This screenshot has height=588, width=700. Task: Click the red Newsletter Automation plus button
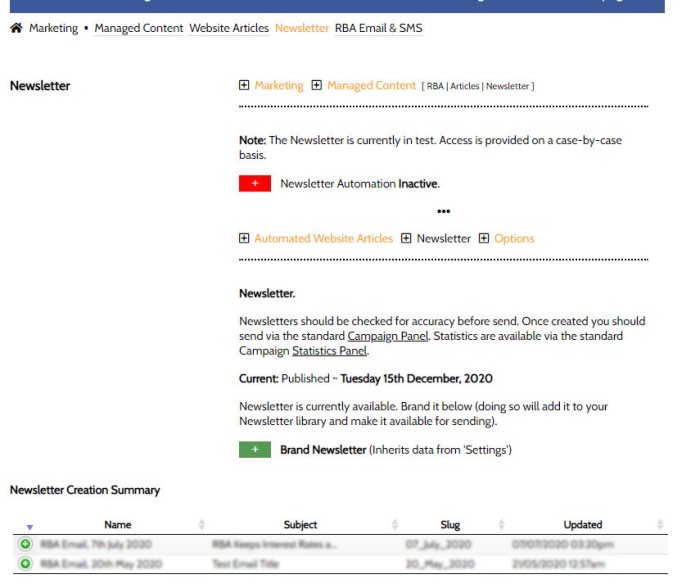pyautogui.click(x=255, y=184)
